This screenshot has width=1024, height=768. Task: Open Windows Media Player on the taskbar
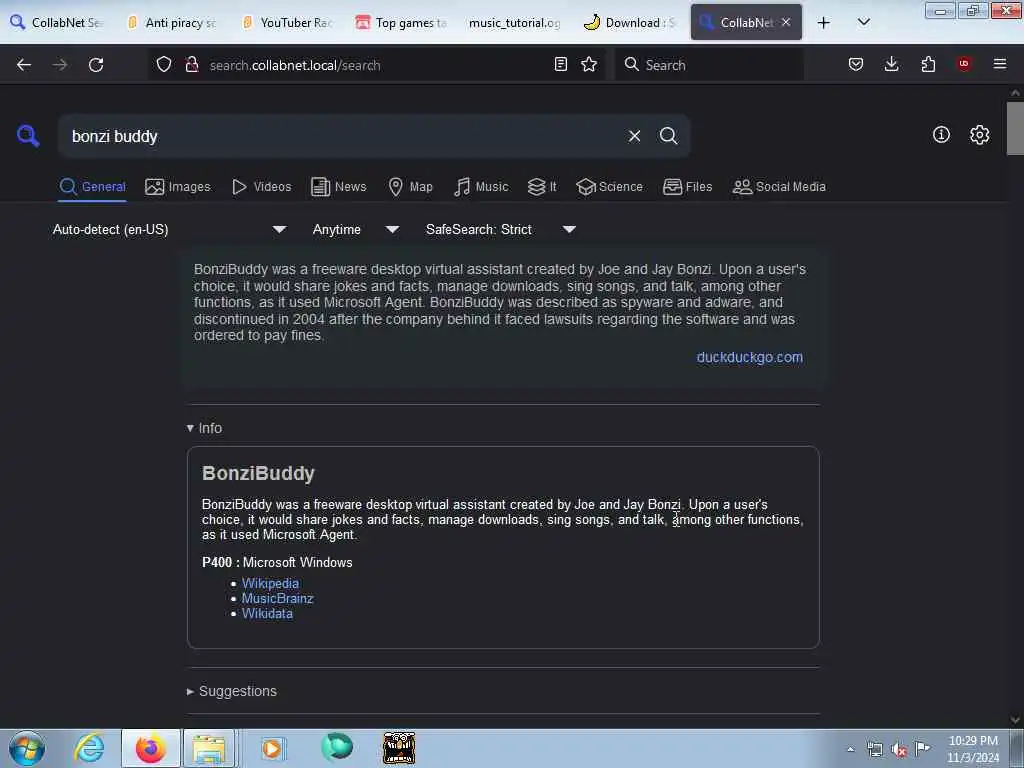click(x=273, y=748)
